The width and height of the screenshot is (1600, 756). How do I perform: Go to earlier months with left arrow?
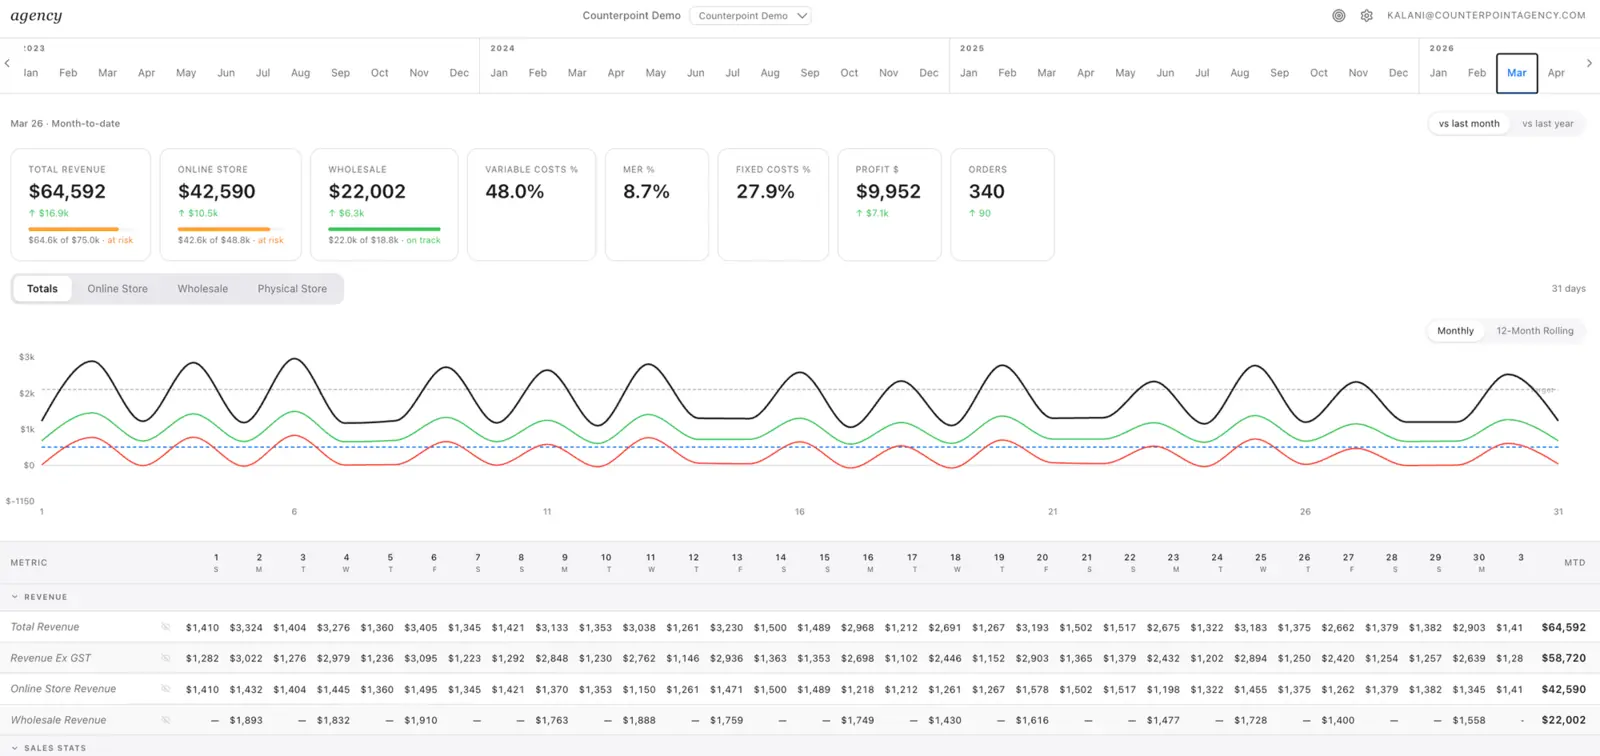pyautogui.click(x=7, y=63)
